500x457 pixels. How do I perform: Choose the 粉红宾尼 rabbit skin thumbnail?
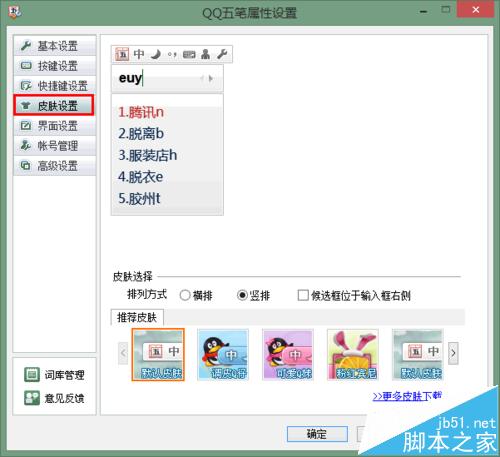(x=353, y=355)
